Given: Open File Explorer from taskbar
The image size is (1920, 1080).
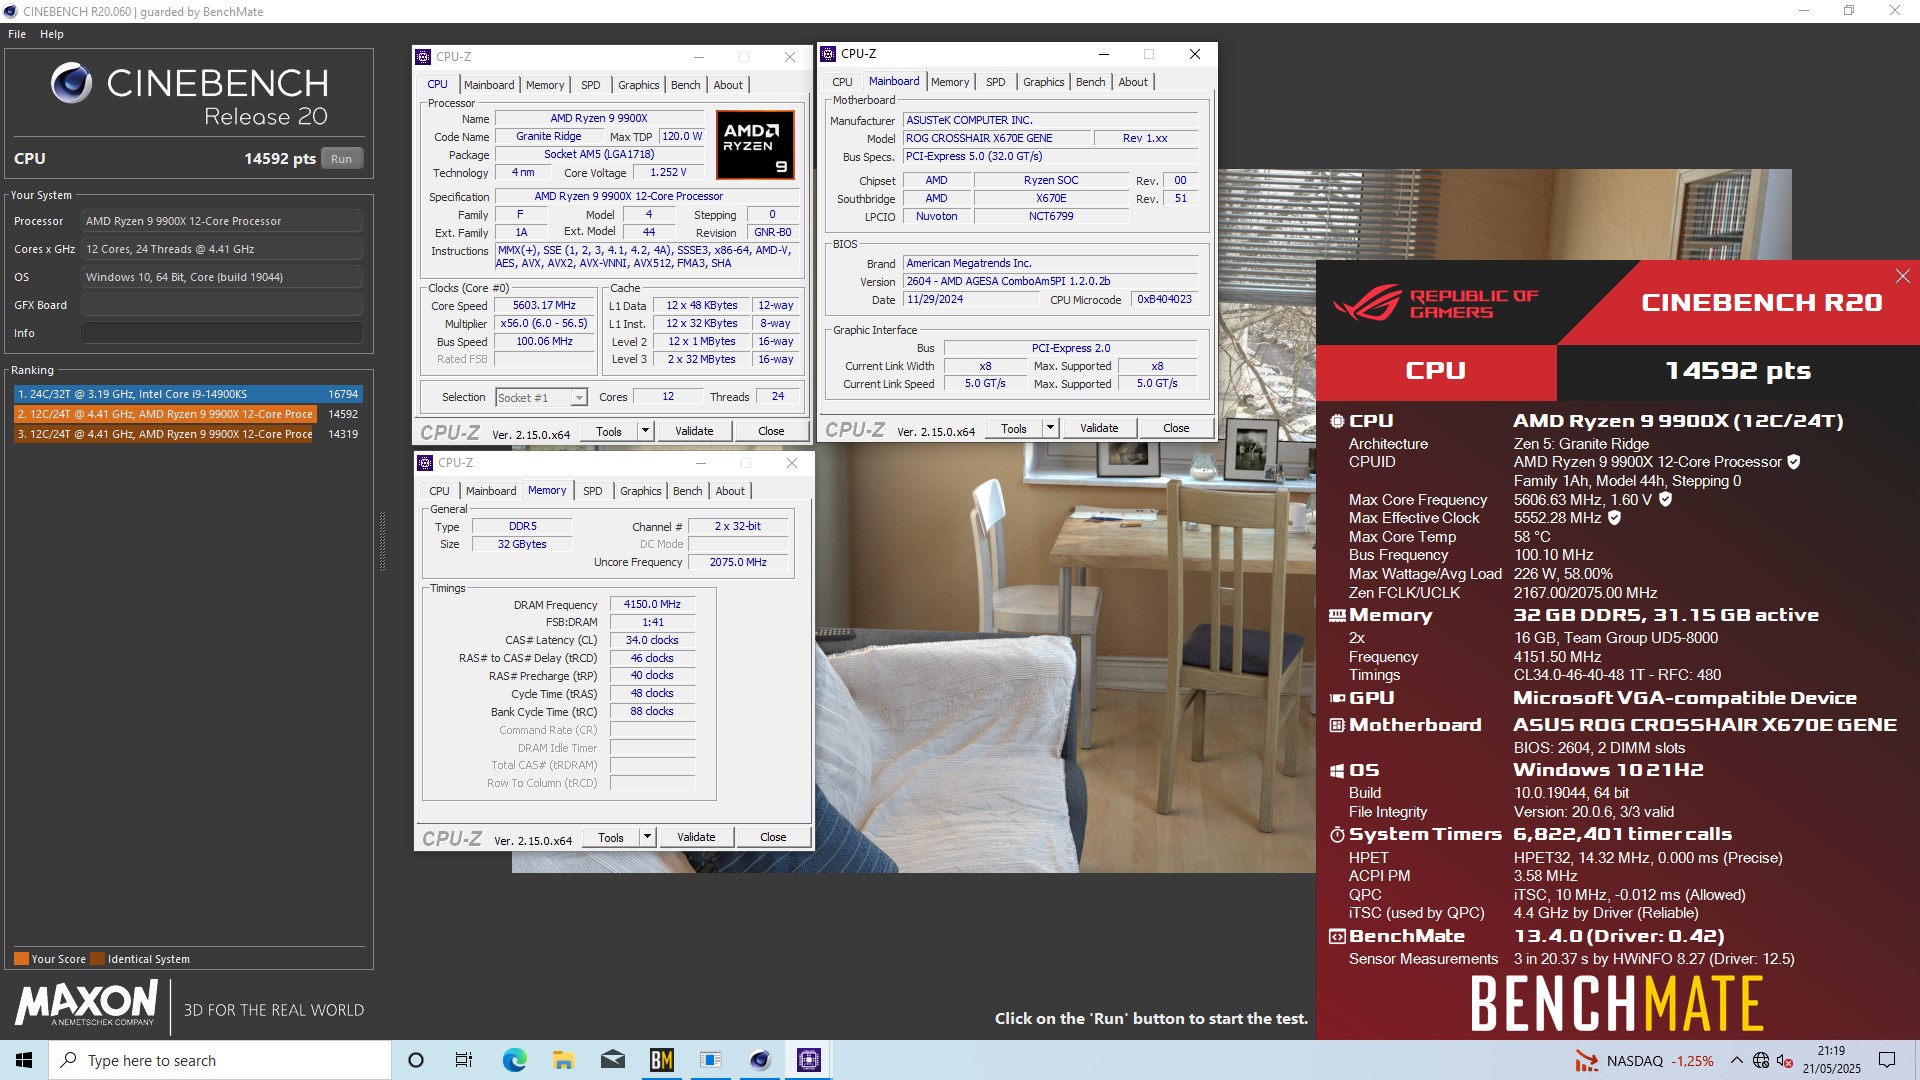Looking at the screenshot, I should [x=563, y=1060].
